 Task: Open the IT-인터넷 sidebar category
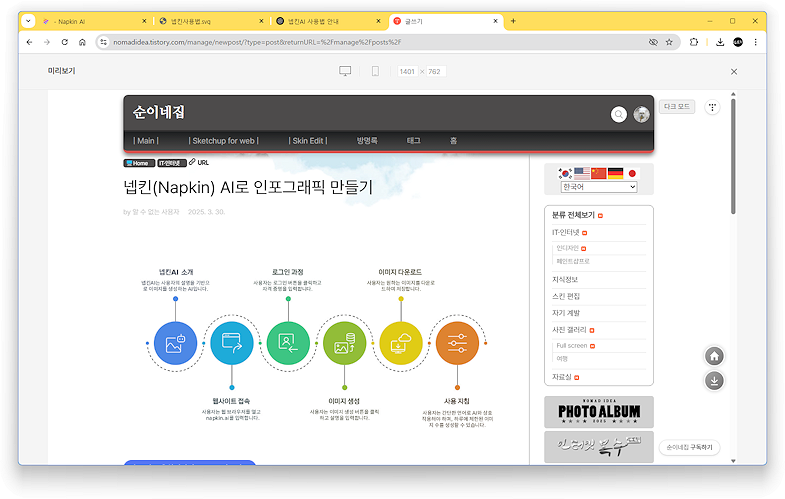point(566,232)
